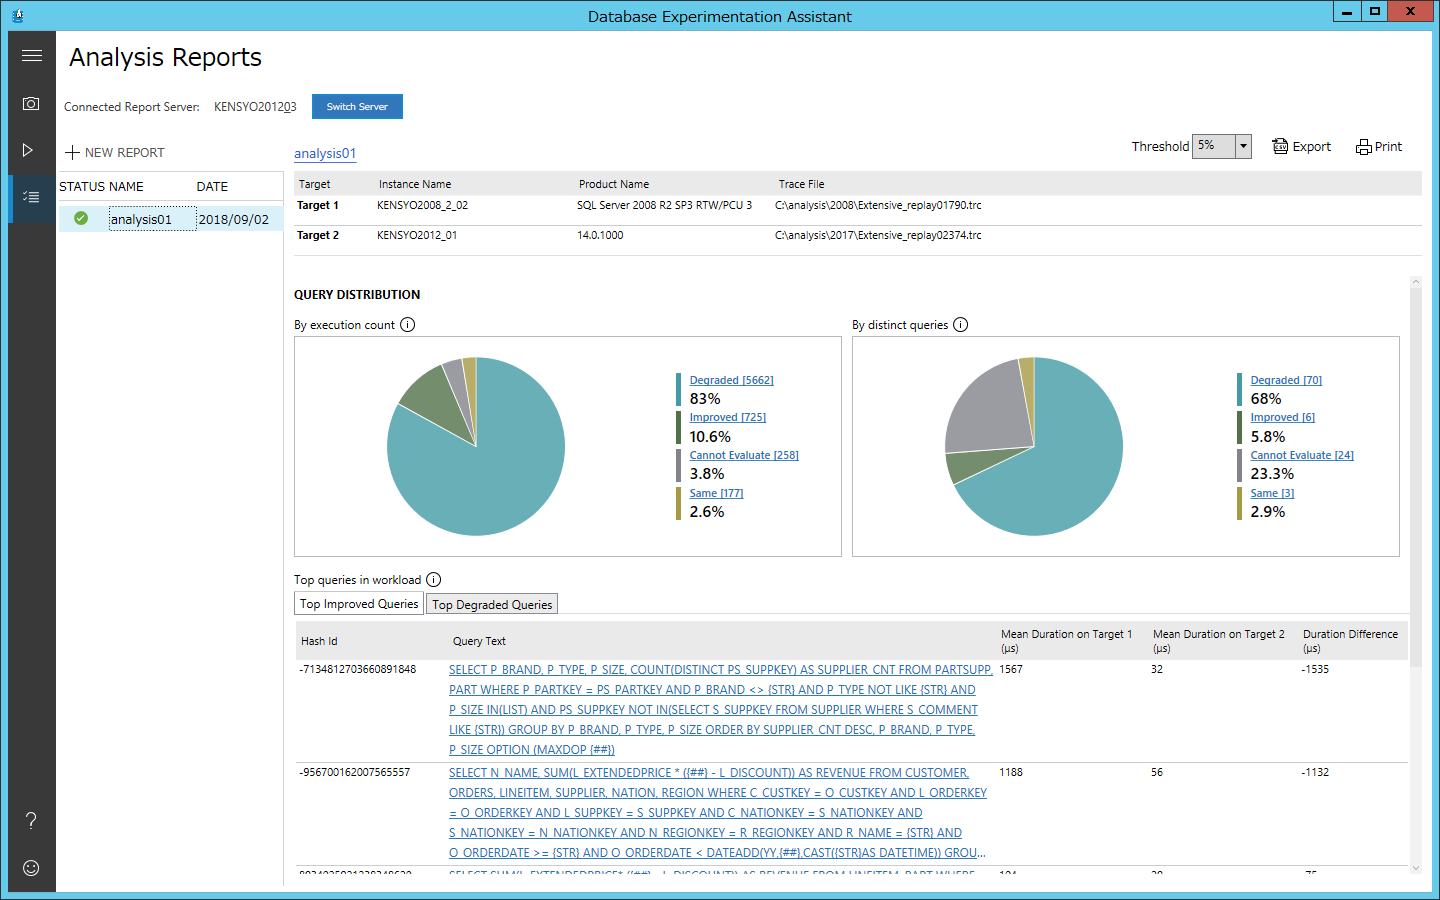Image resolution: width=1440 pixels, height=900 pixels.
Task: Open the hamburger navigation menu
Action: point(32,56)
